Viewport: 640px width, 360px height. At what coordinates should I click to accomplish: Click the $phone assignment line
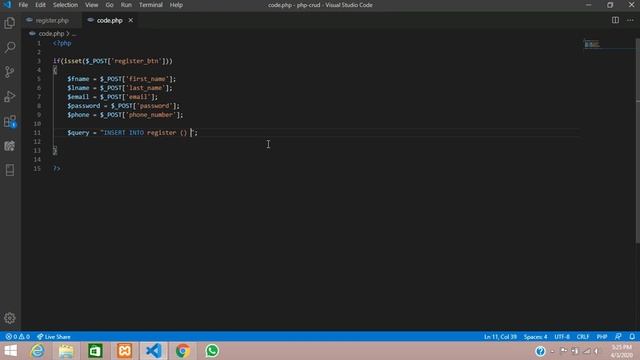pos(125,115)
